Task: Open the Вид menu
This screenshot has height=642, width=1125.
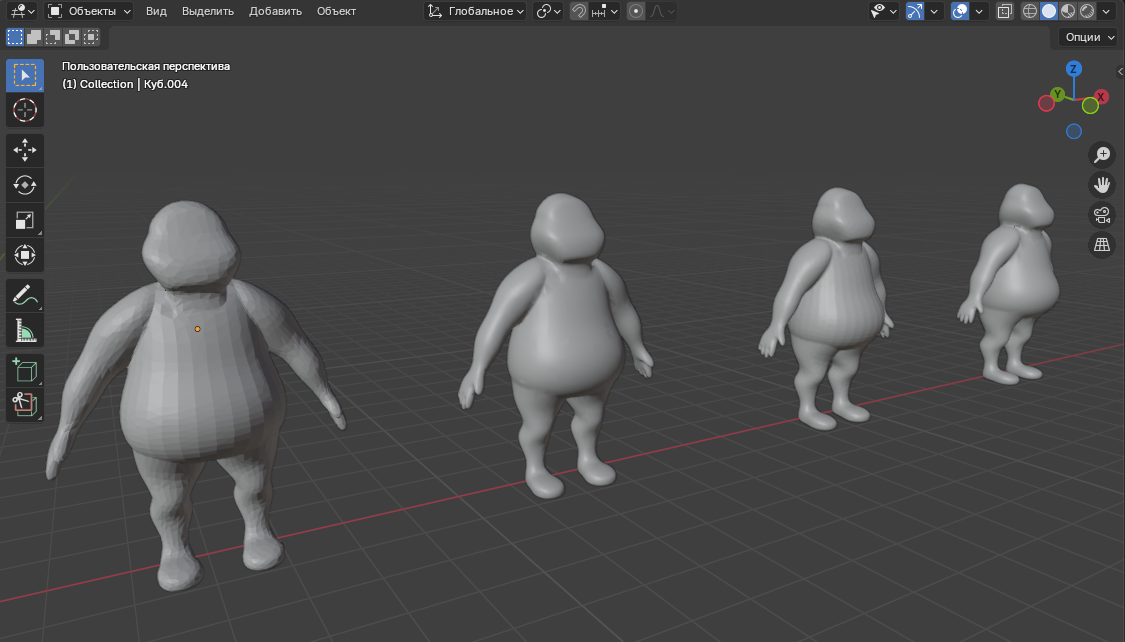Action: [x=156, y=11]
